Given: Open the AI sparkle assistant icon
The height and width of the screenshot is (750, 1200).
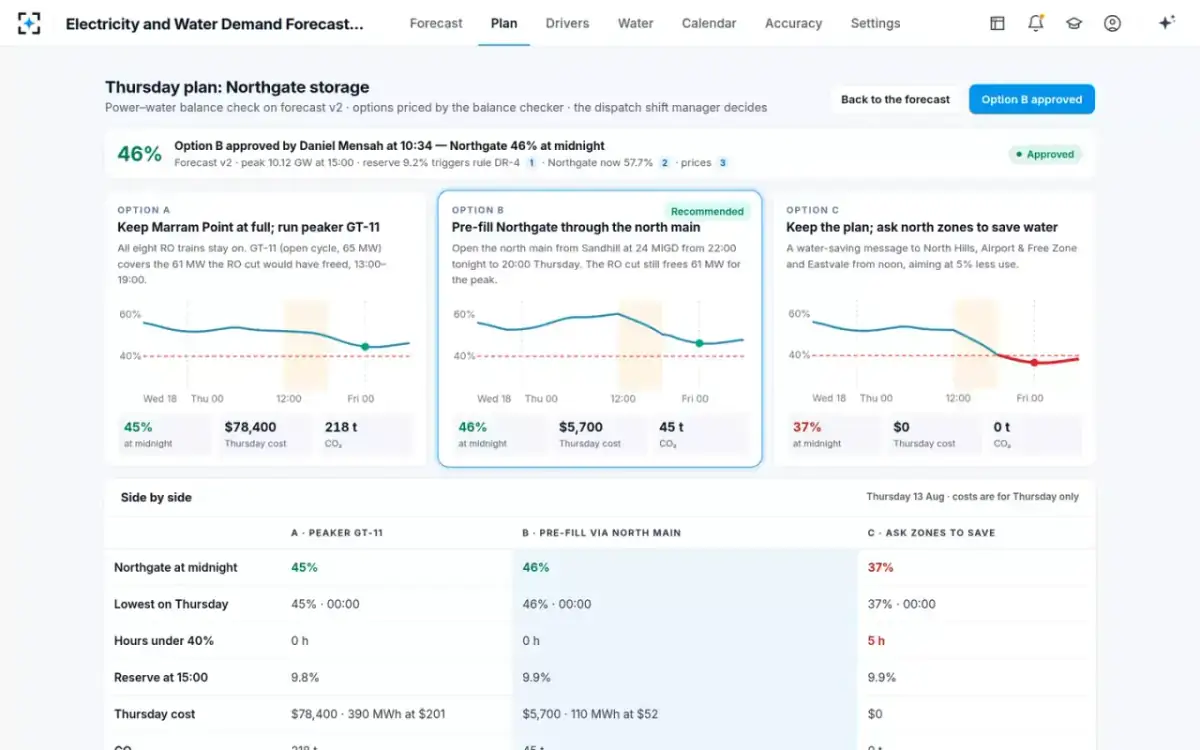Looking at the screenshot, I should [x=1166, y=23].
